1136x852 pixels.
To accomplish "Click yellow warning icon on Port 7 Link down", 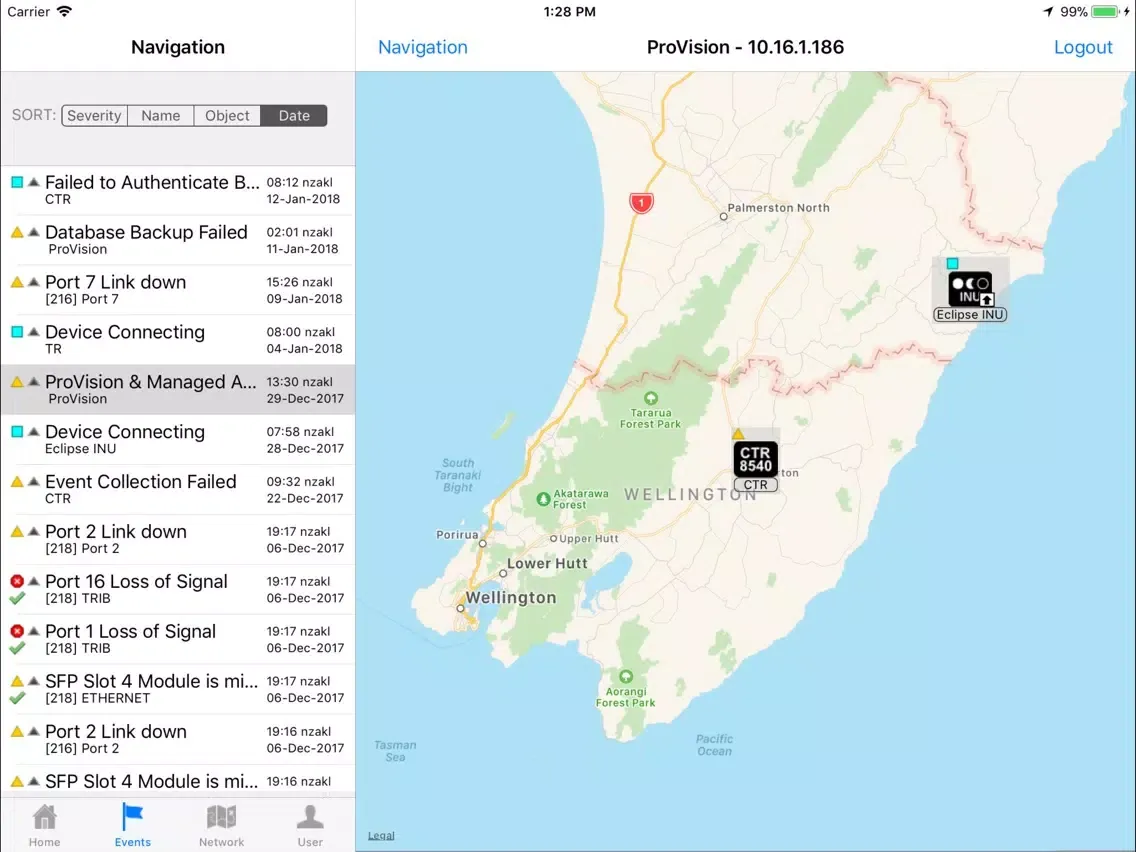I will [17, 283].
